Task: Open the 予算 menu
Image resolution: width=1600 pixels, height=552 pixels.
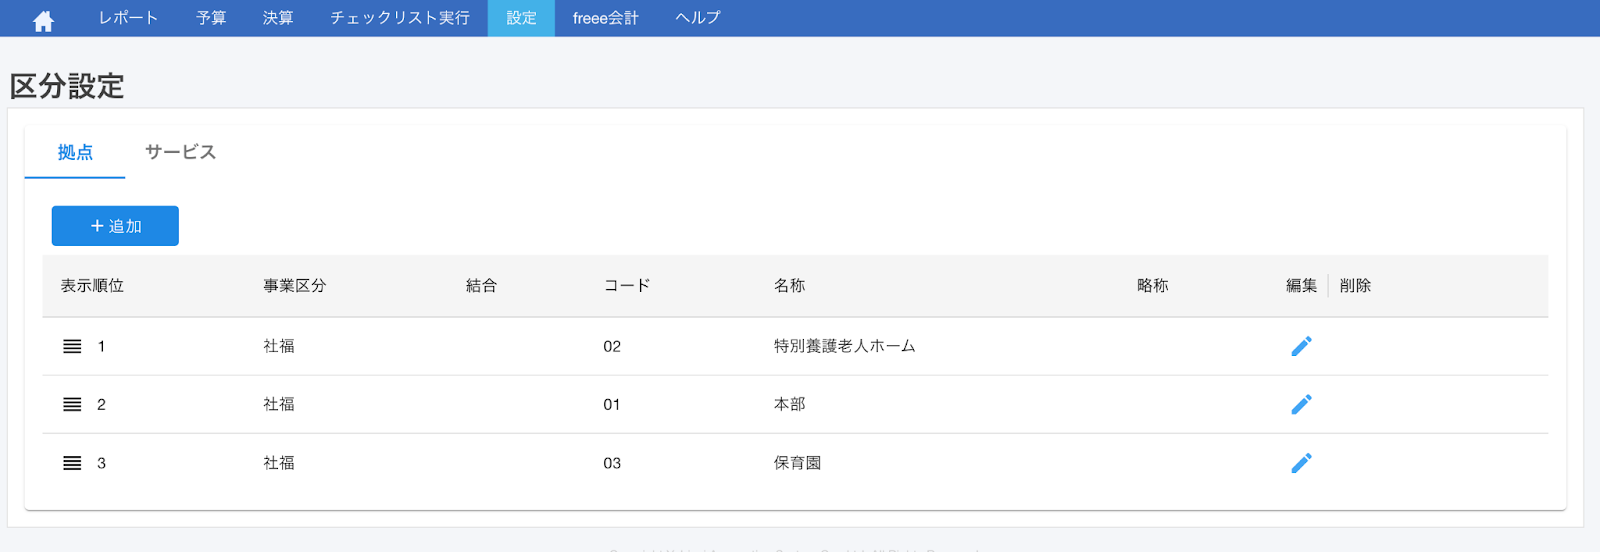Action: [x=211, y=18]
